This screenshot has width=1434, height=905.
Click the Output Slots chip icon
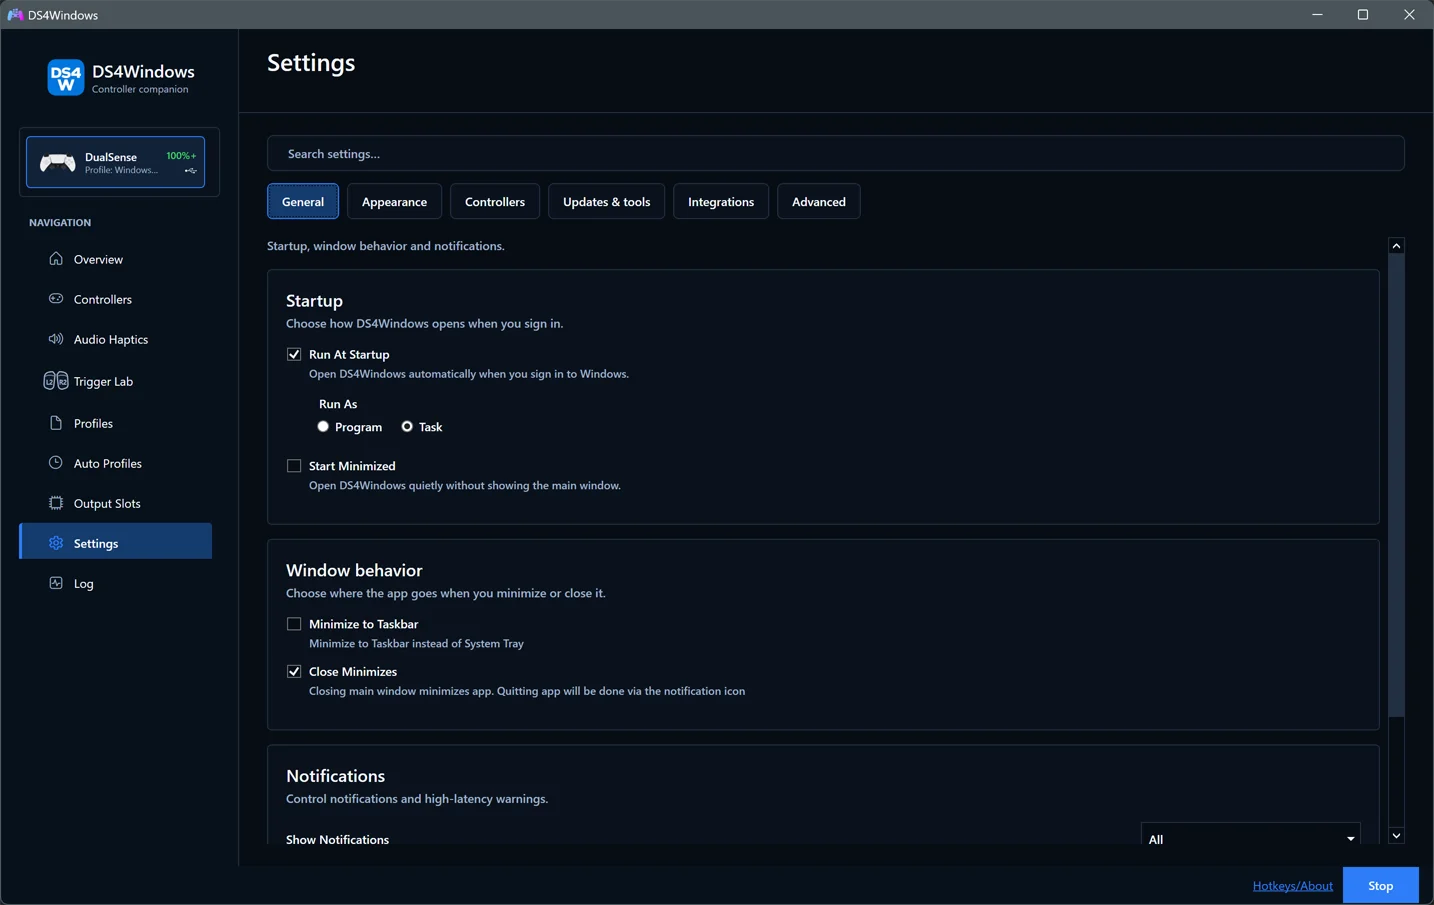click(56, 503)
